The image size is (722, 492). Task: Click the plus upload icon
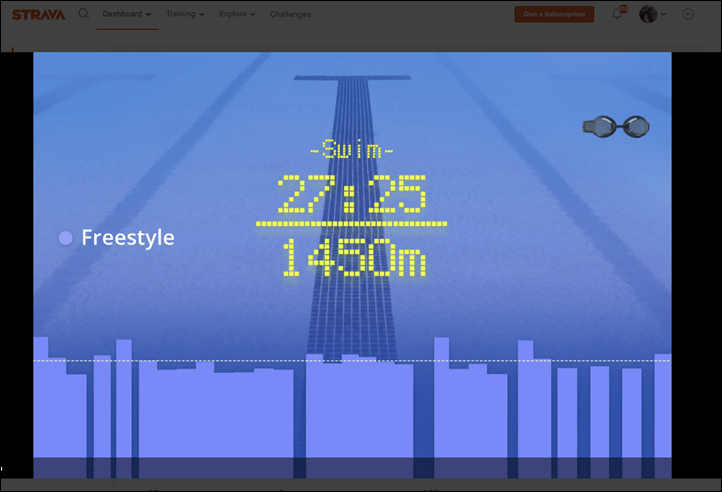(x=687, y=14)
